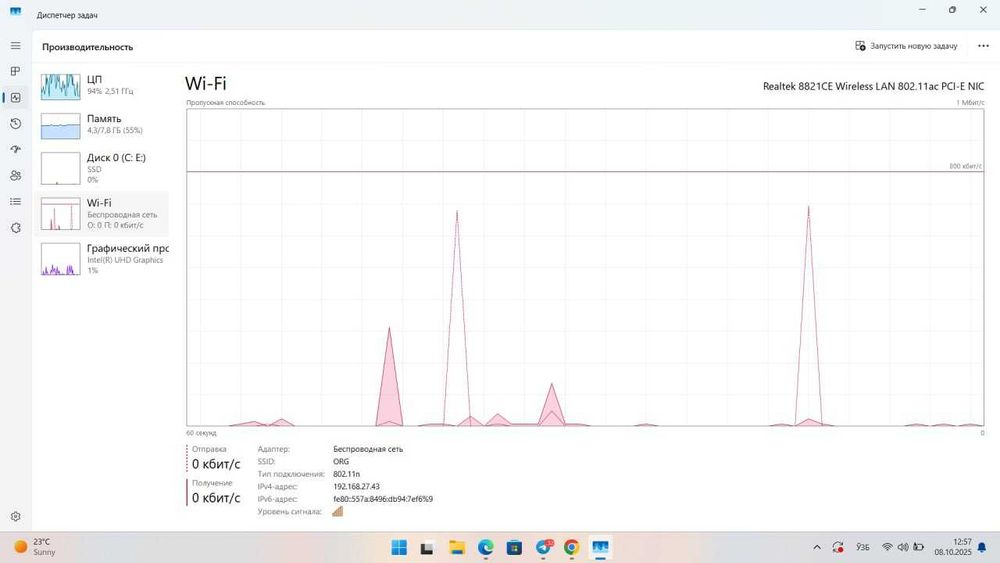Select the Wi-Fi item in the list

(x=102, y=214)
